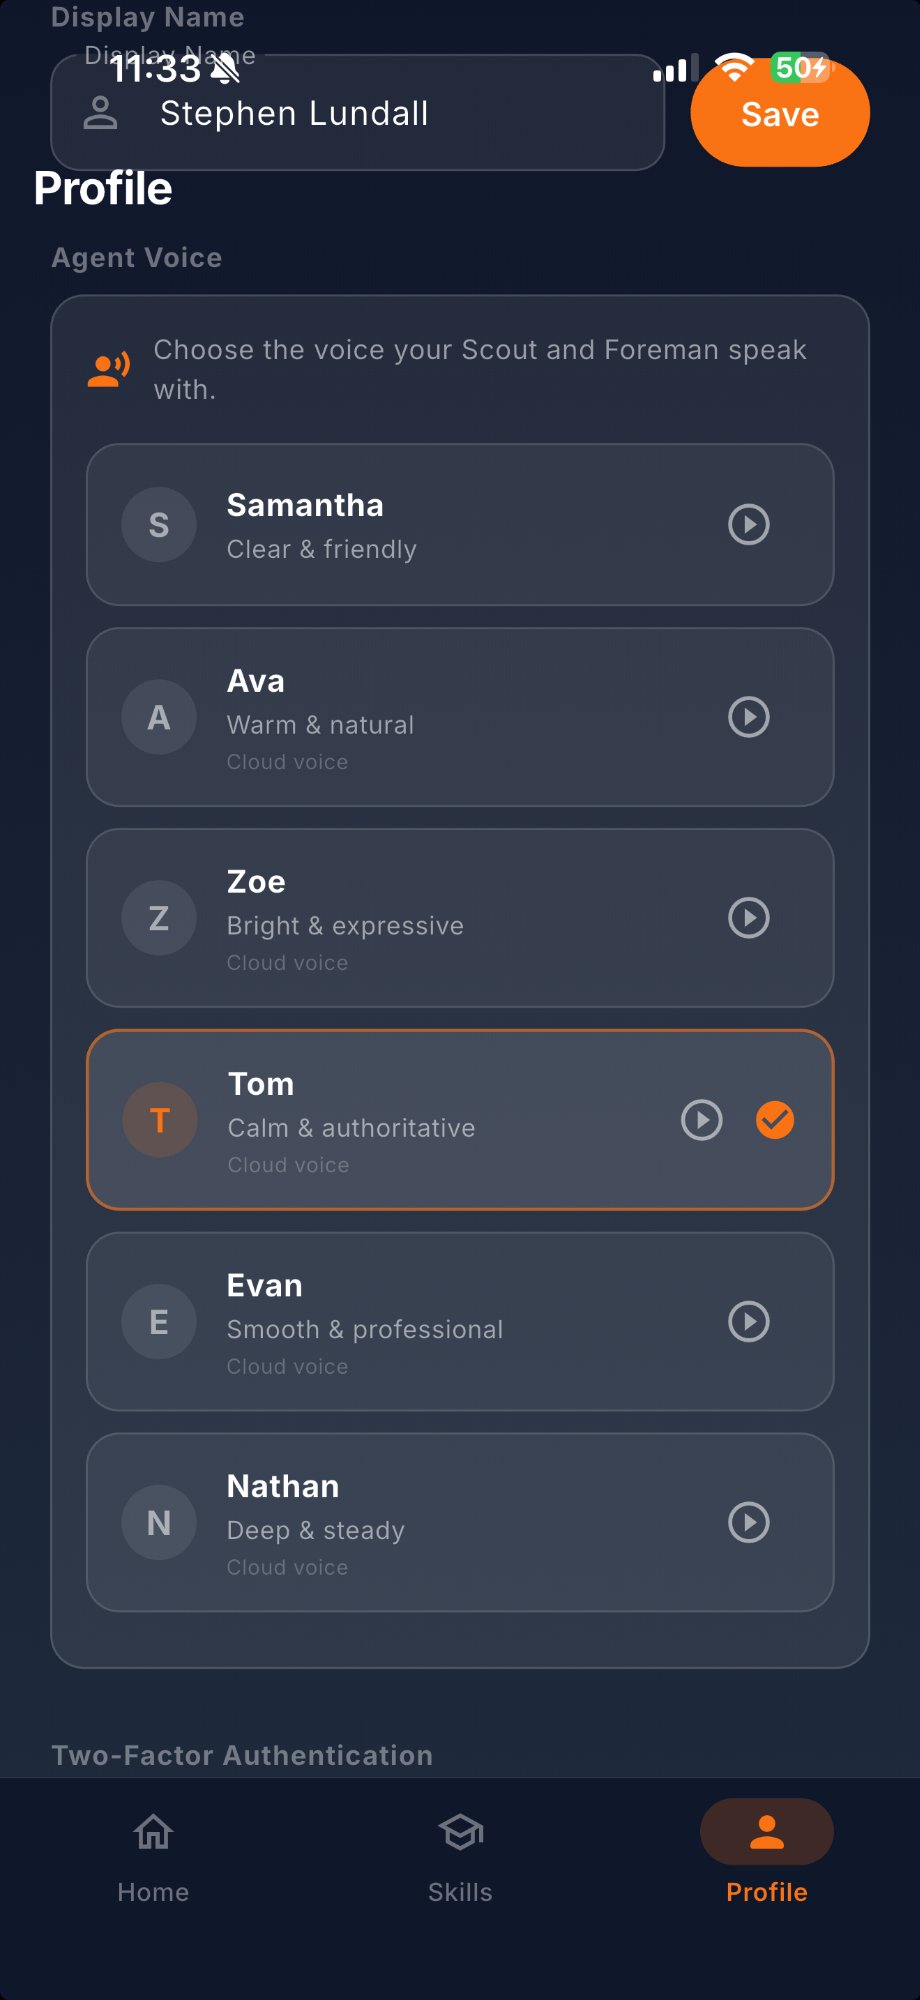
Task: Save the profile changes
Action: (779, 113)
